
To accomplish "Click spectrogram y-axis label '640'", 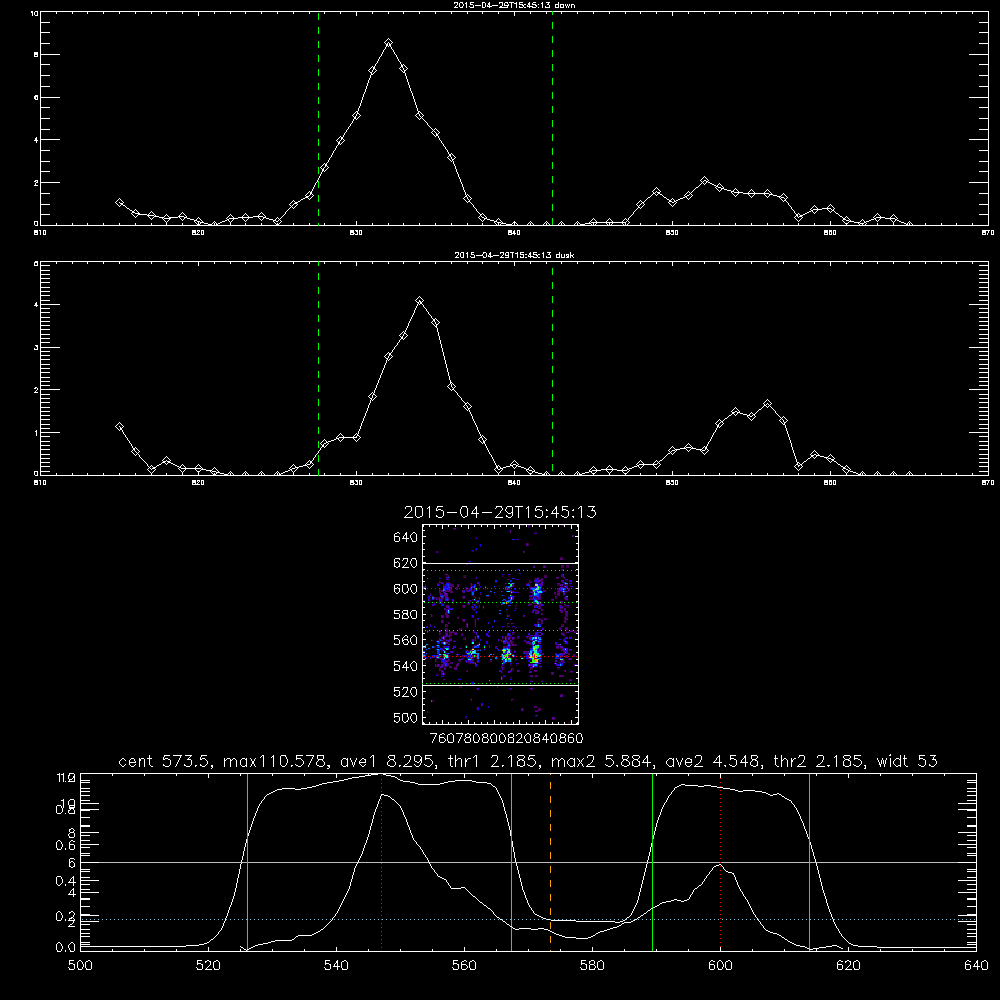I will coord(406,538).
